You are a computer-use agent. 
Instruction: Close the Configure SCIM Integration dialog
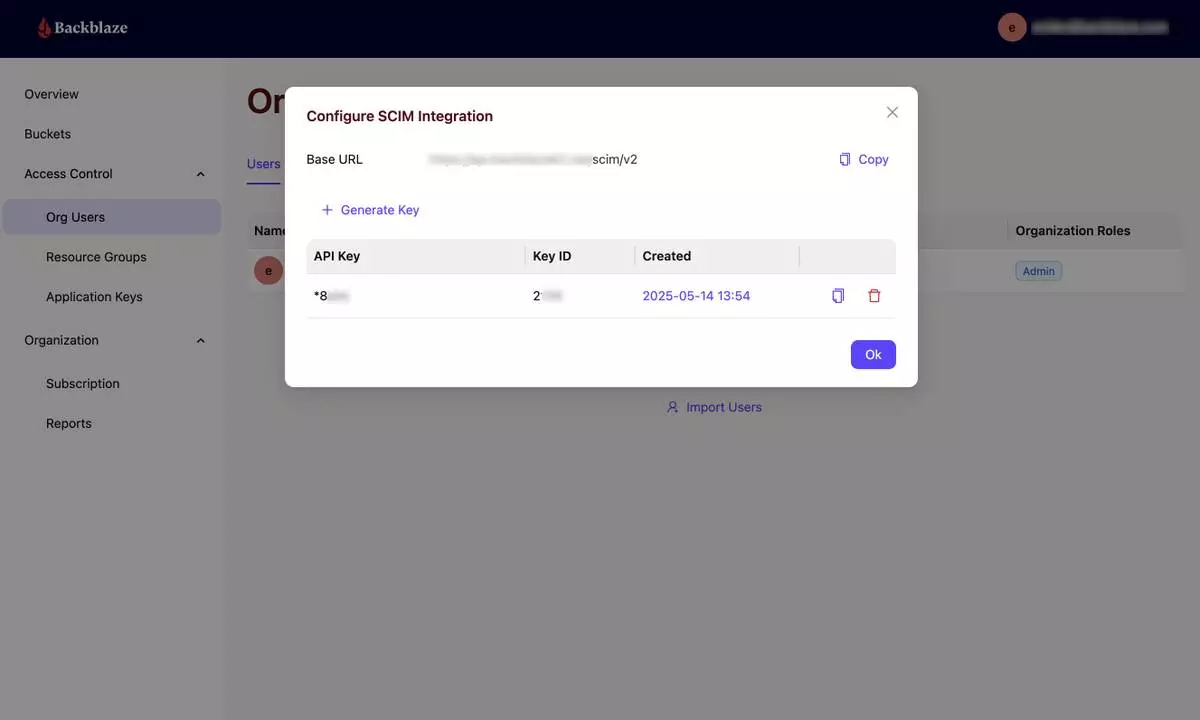coord(892,112)
